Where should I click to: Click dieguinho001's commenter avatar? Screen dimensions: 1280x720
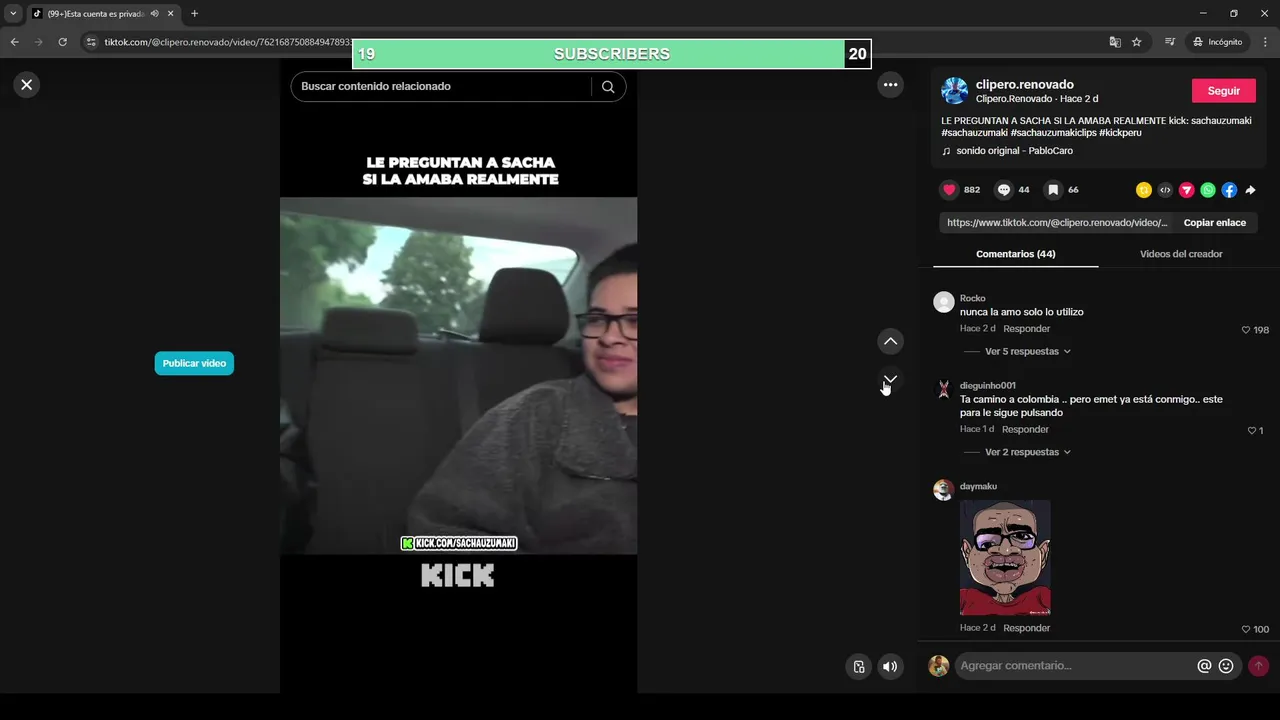click(x=943, y=390)
